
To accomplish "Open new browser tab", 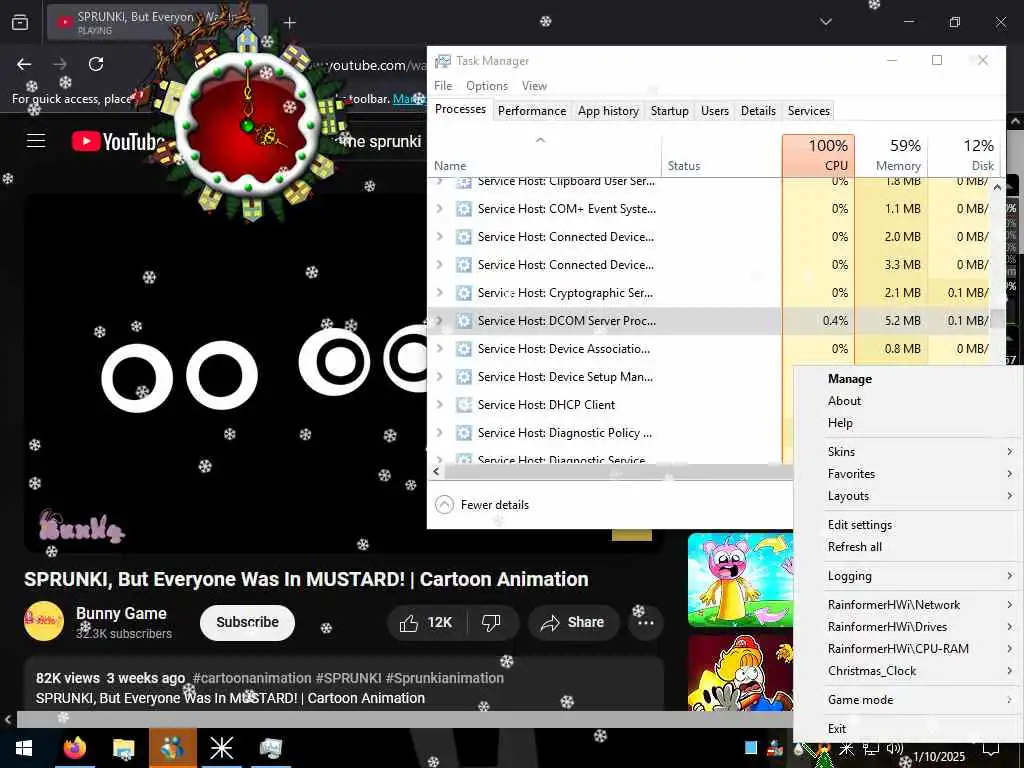I will pyautogui.click(x=289, y=23).
